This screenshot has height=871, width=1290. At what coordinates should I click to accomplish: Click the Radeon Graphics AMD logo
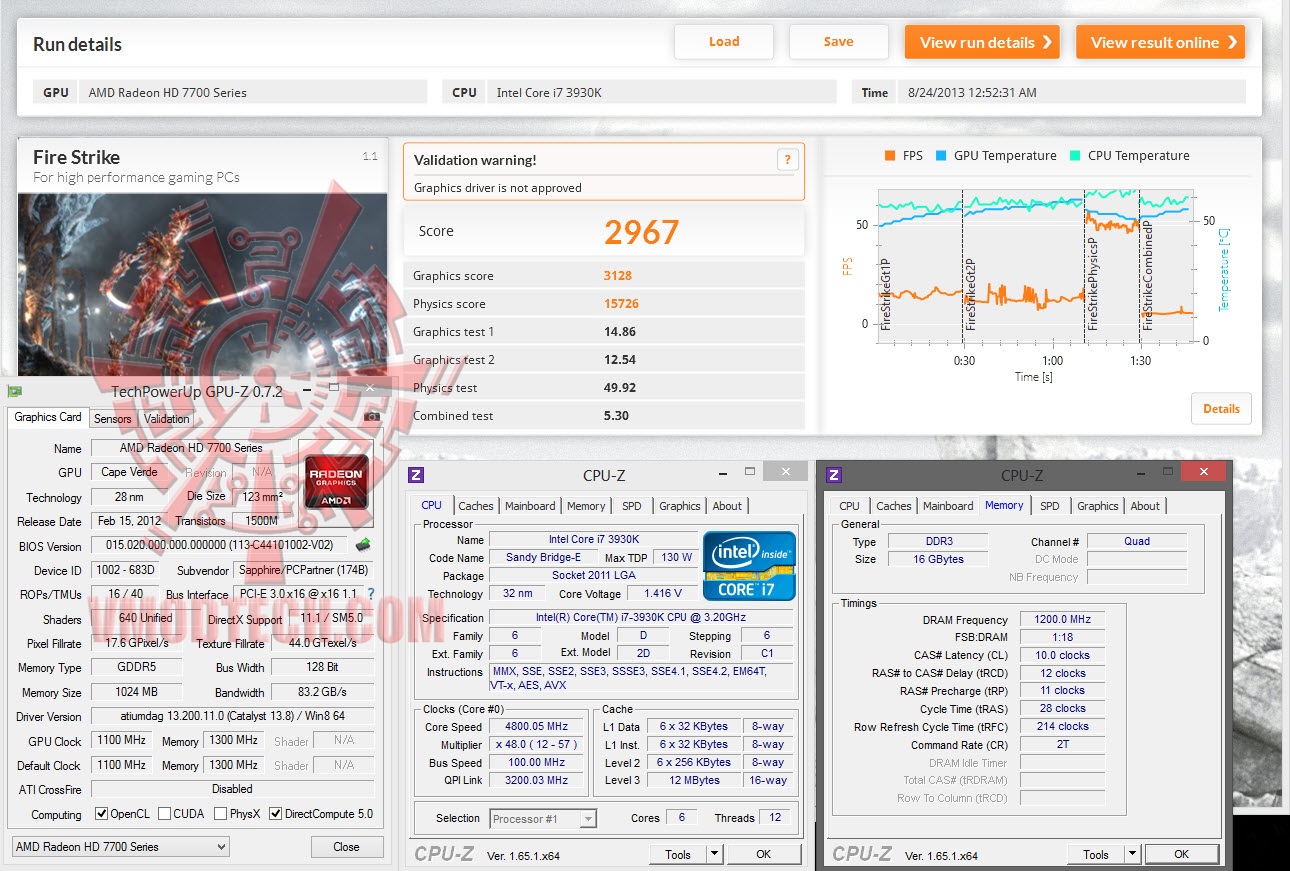coord(337,481)
